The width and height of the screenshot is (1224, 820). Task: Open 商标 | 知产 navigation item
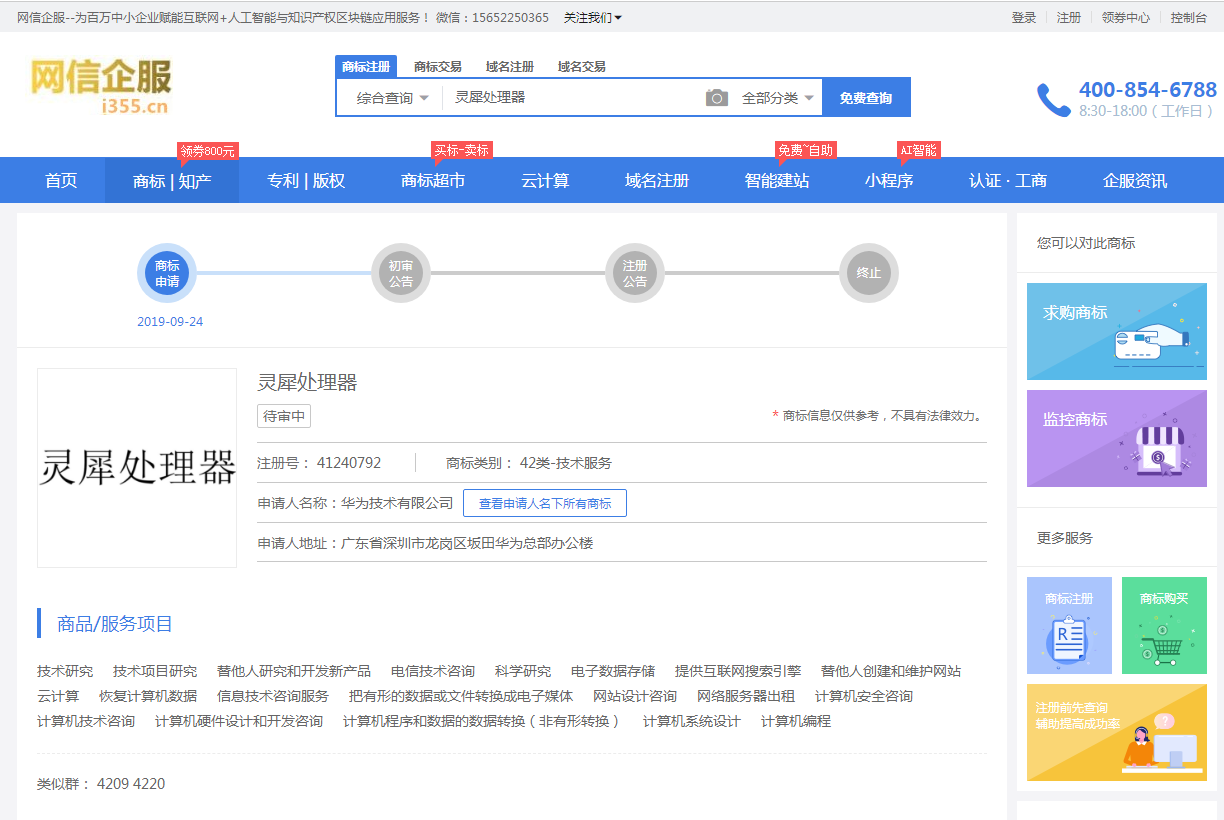pyautogui.click(x=172, y=180)
